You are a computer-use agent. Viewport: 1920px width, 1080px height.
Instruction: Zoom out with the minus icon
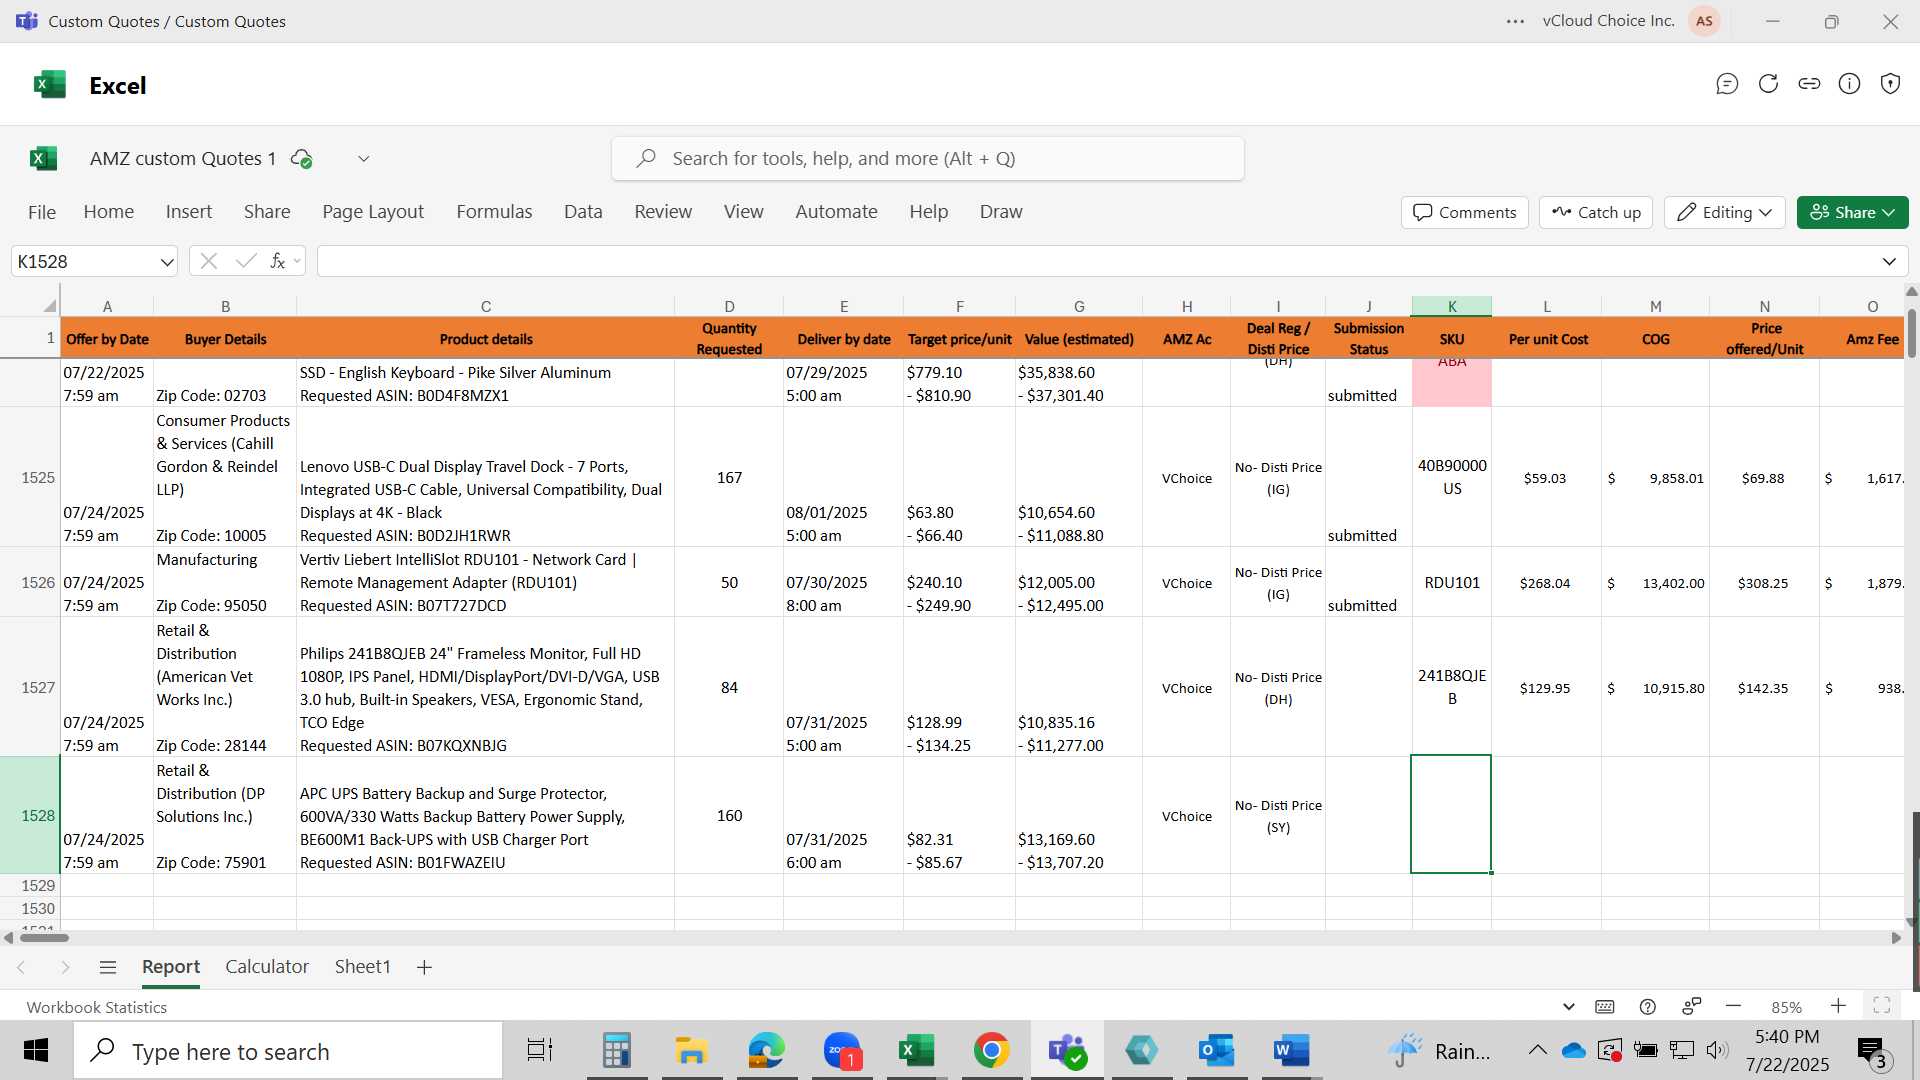[1733, 1007]
